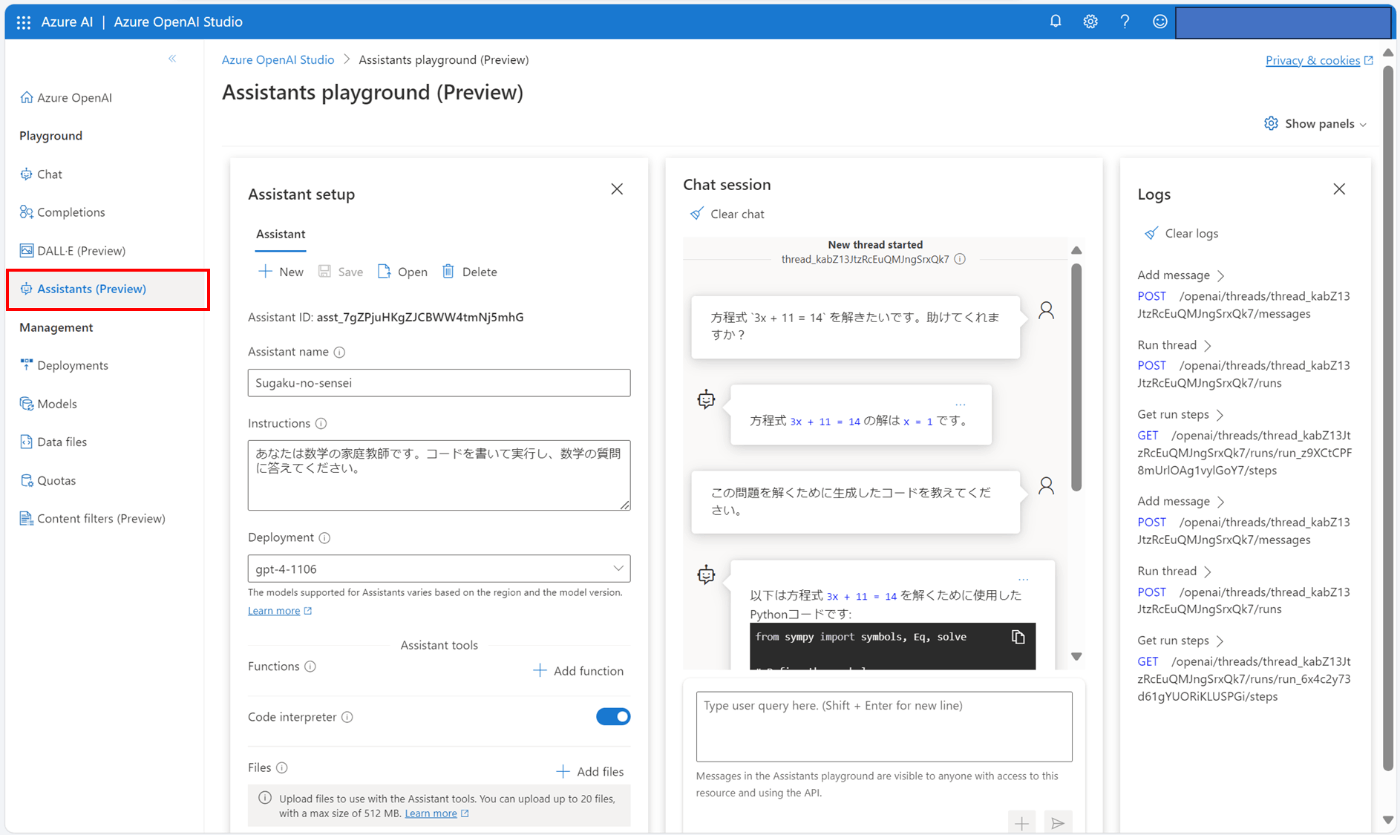
Task: Clear the chat session
Action: coord(727,214)
